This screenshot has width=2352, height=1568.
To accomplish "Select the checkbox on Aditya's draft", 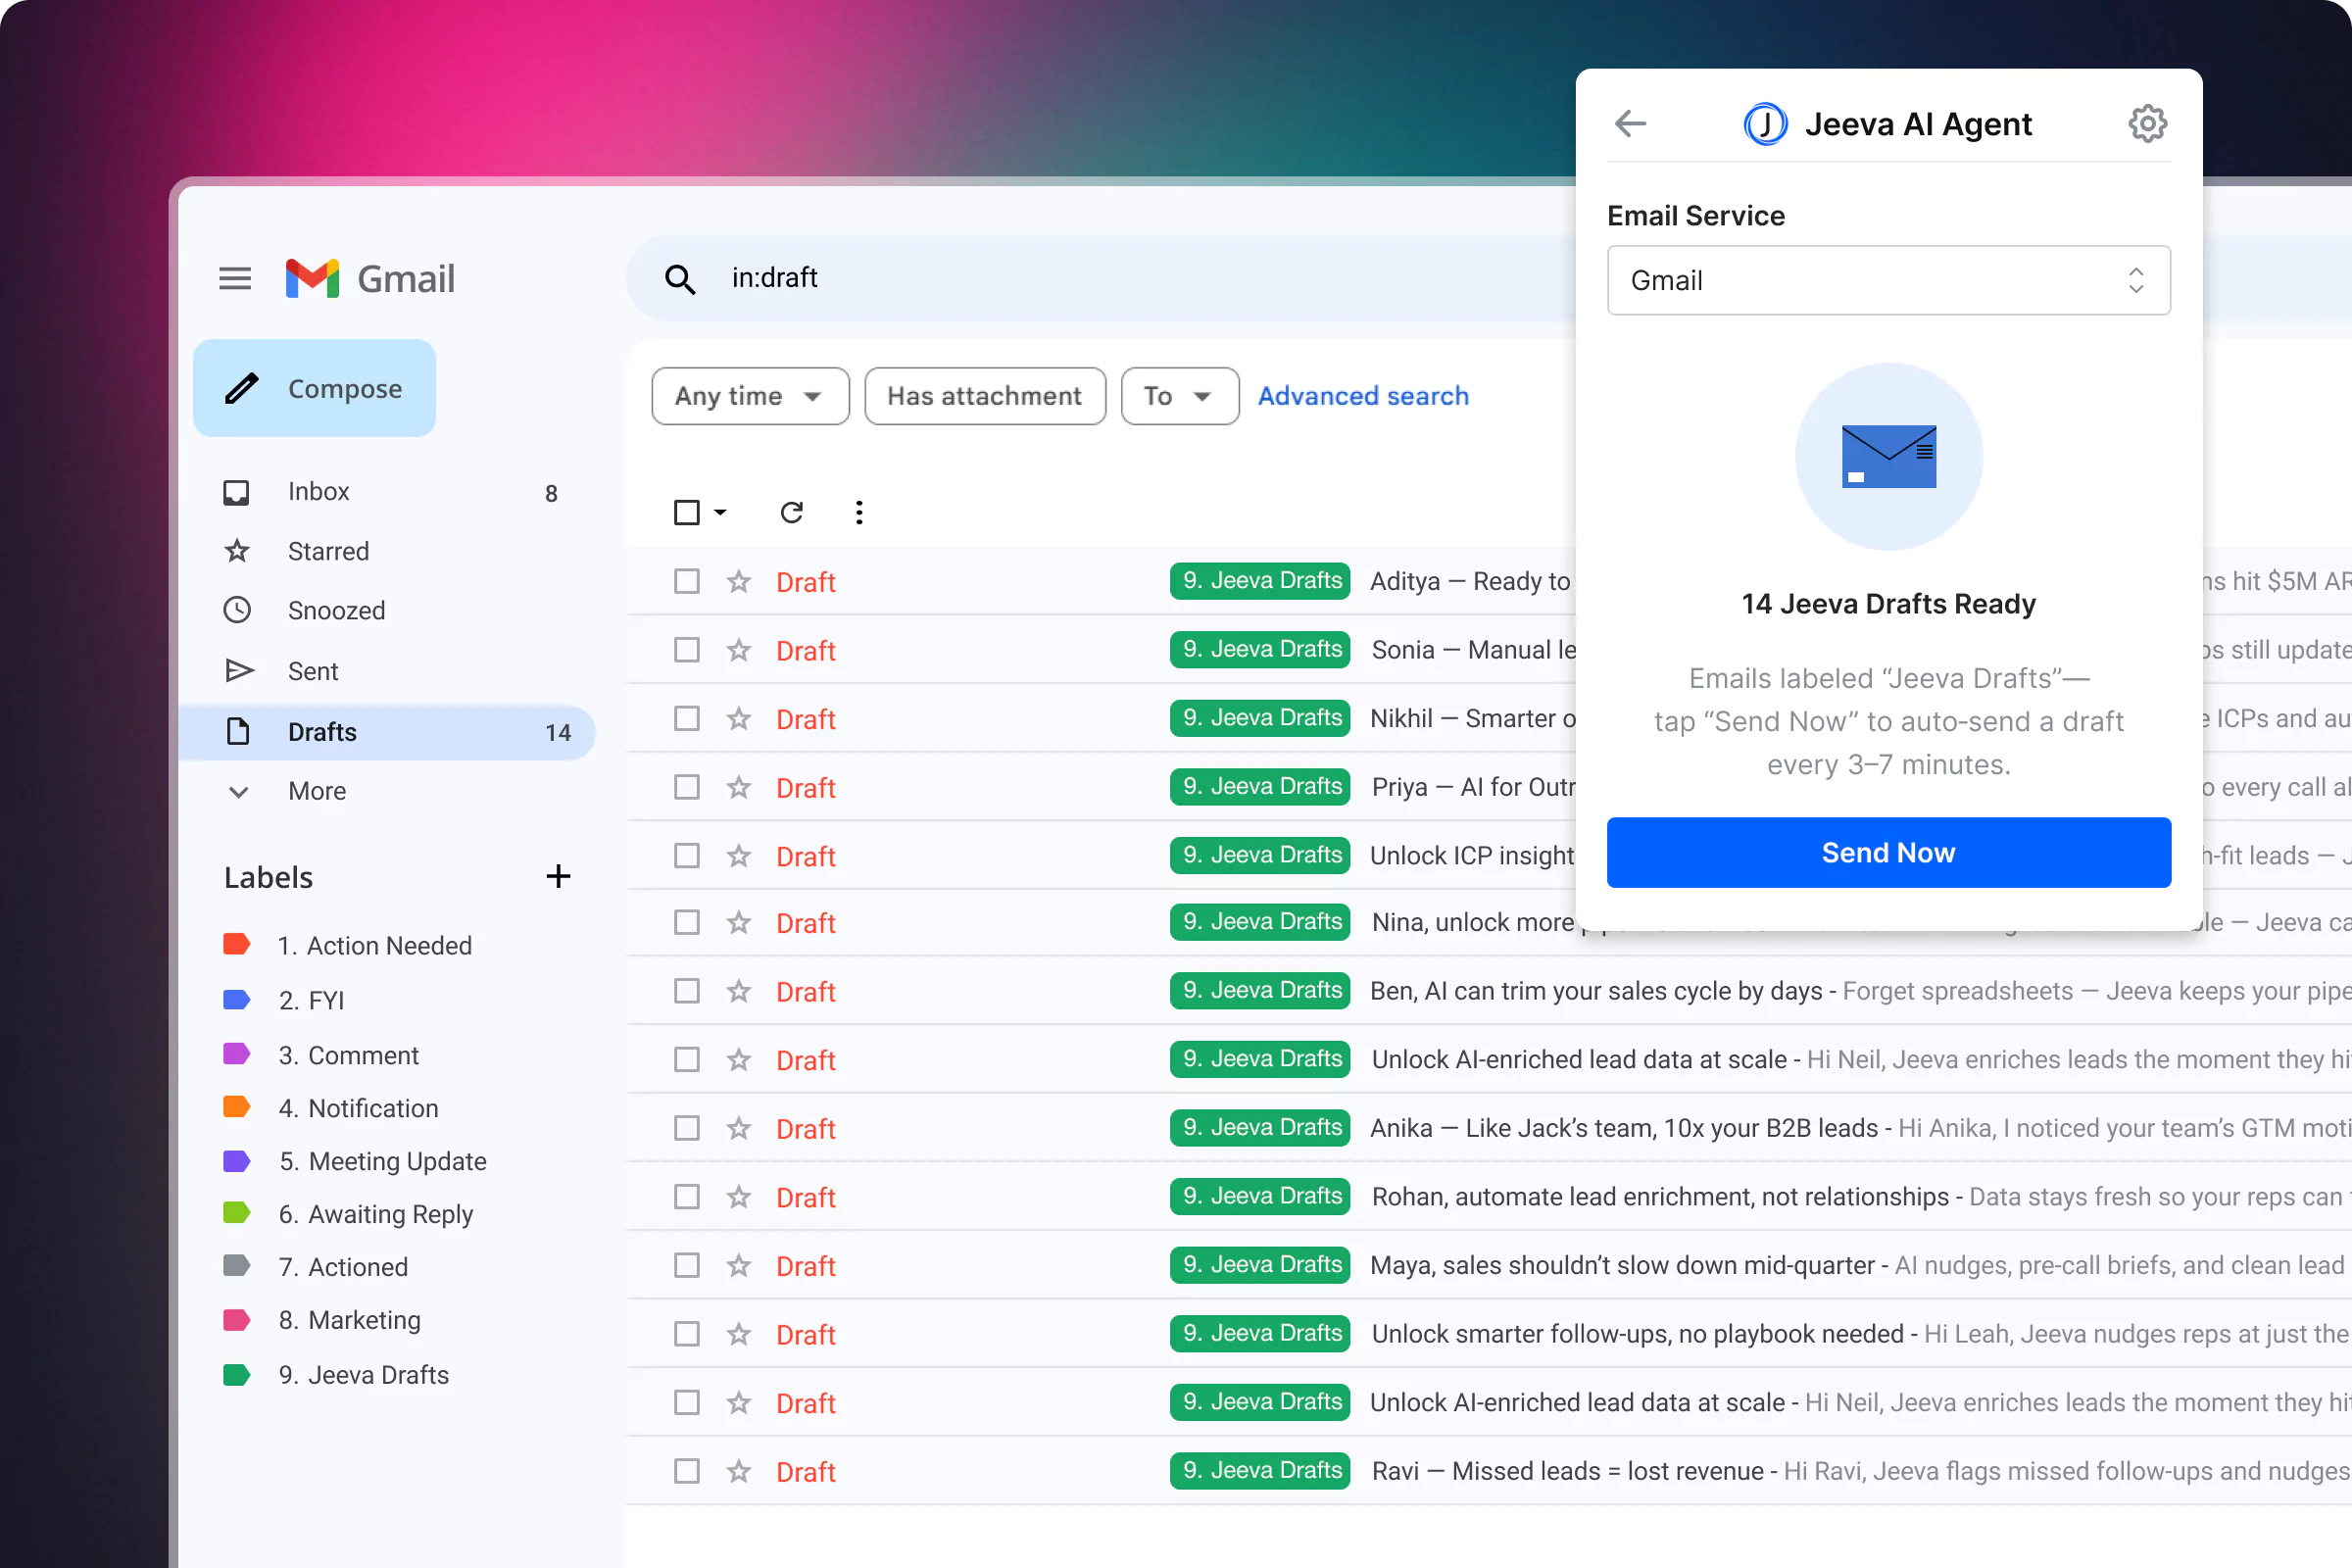I will 686,581.
